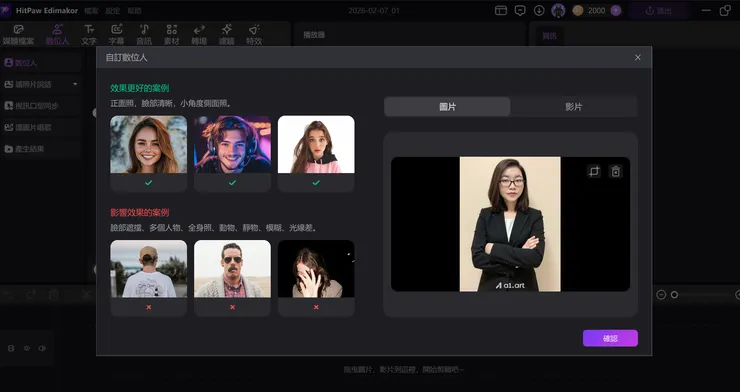
Task: Open the 素材 stock materials tool
Action: click(x=172, y=34)
